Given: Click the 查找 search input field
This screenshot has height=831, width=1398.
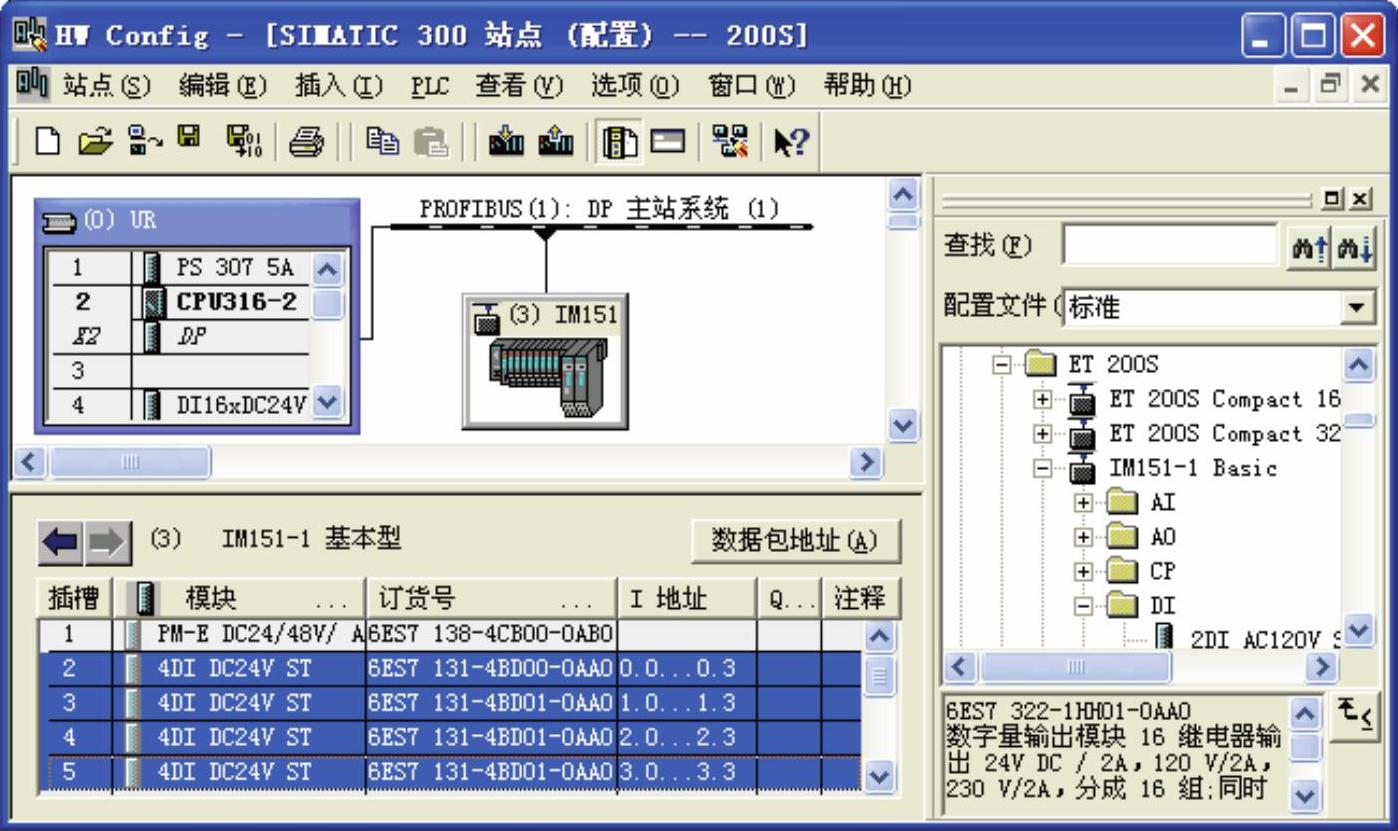Looking at the screenshot, I should 1171,245.
